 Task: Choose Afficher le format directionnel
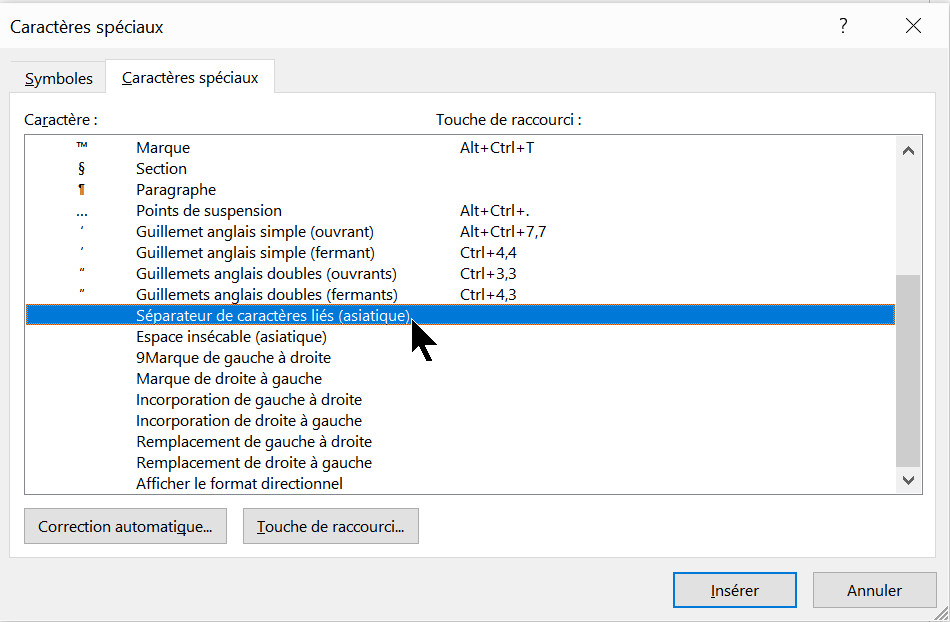[239, 483]
